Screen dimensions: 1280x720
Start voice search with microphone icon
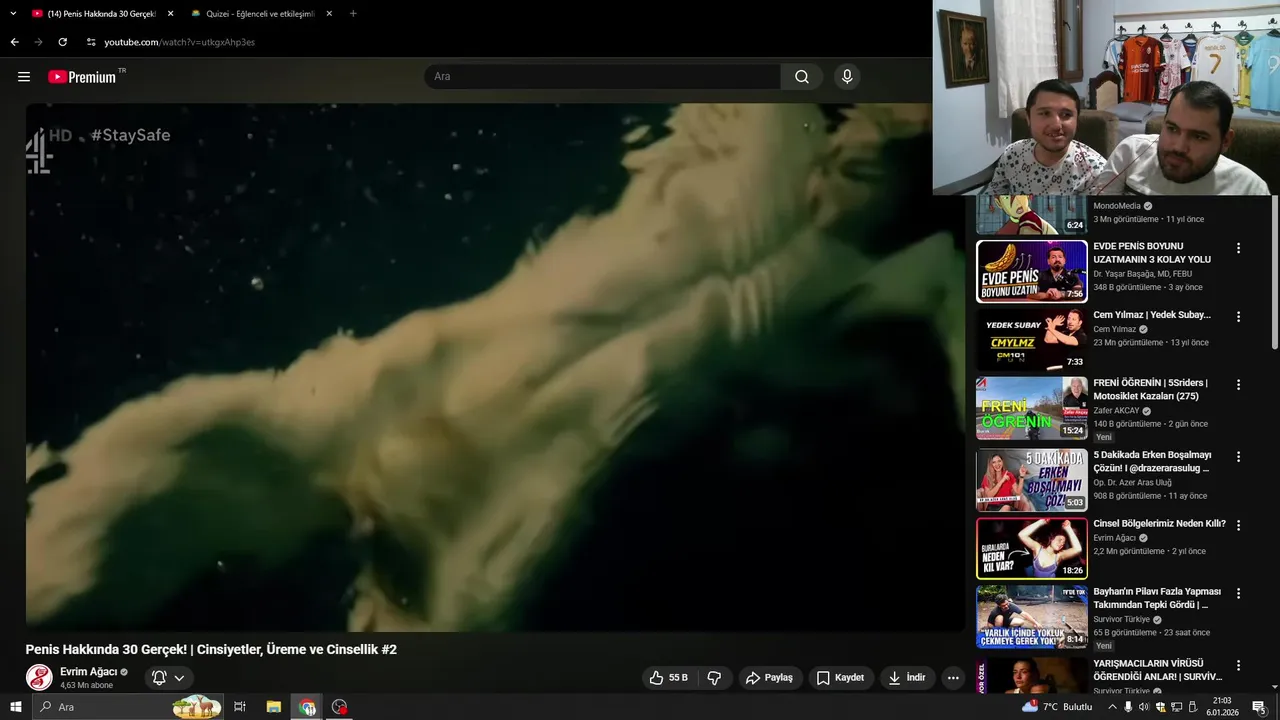847,77
